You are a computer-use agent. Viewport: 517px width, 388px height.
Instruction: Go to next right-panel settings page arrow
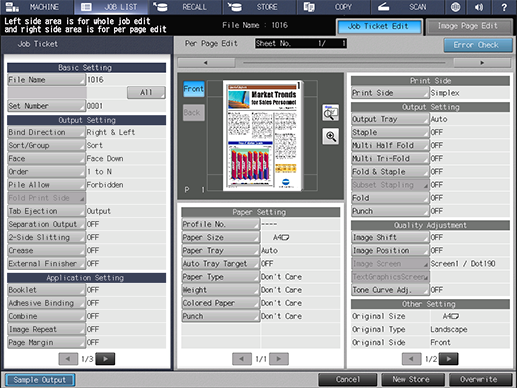pyautogui.click(x=448, y=359)
